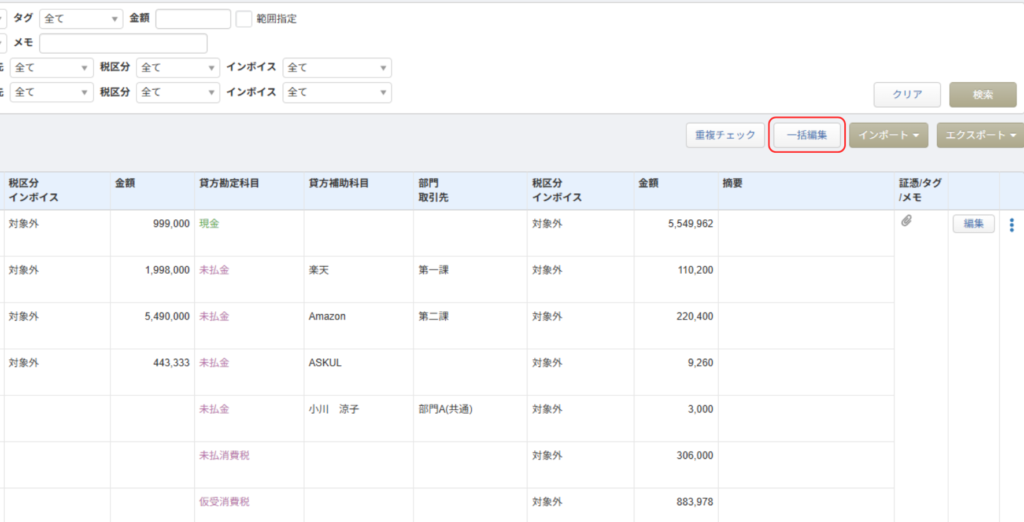Viewport: 1024px width, 522px height.
Task: Open the 現金 account link
Action: 209,224
